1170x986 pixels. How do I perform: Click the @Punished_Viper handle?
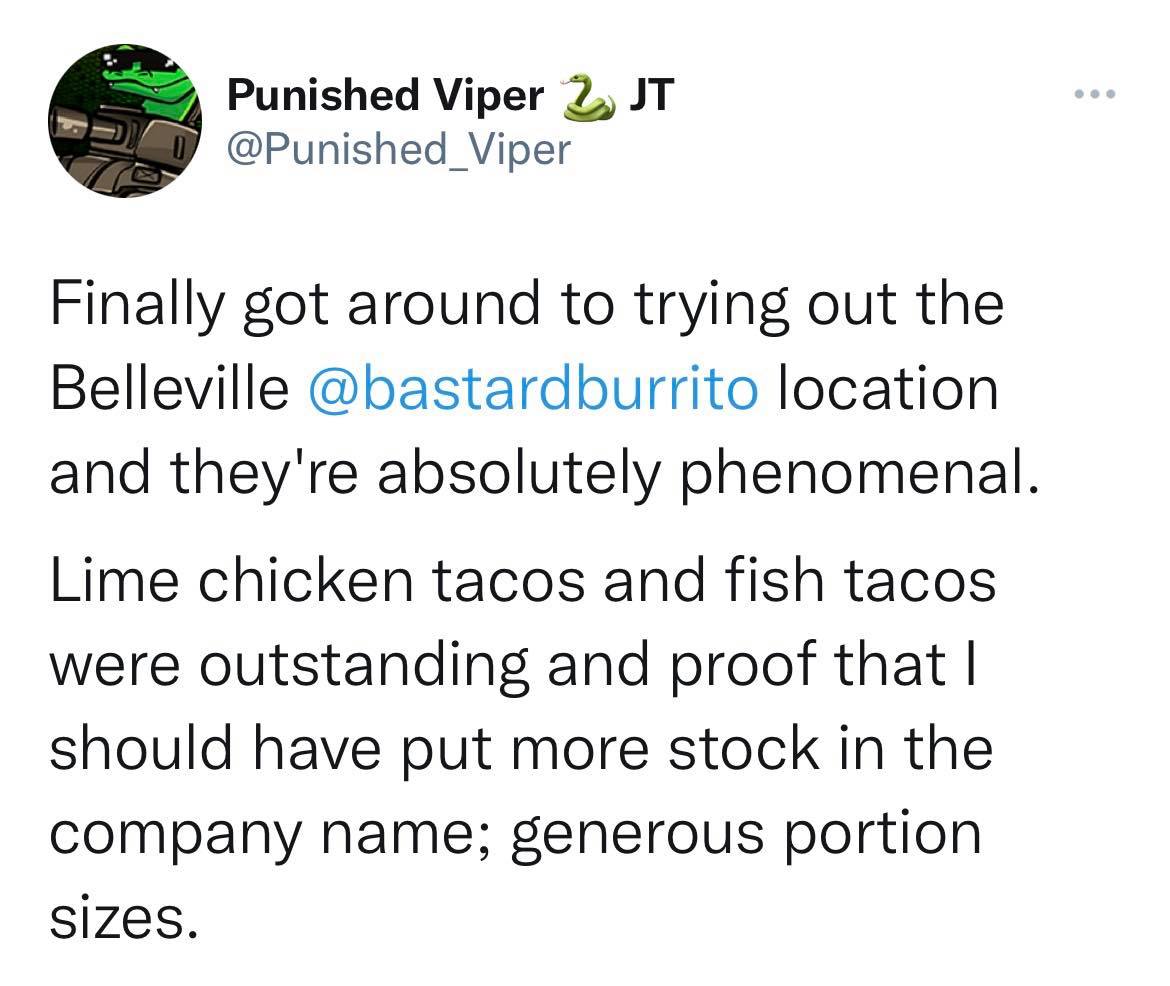point(399,149)
